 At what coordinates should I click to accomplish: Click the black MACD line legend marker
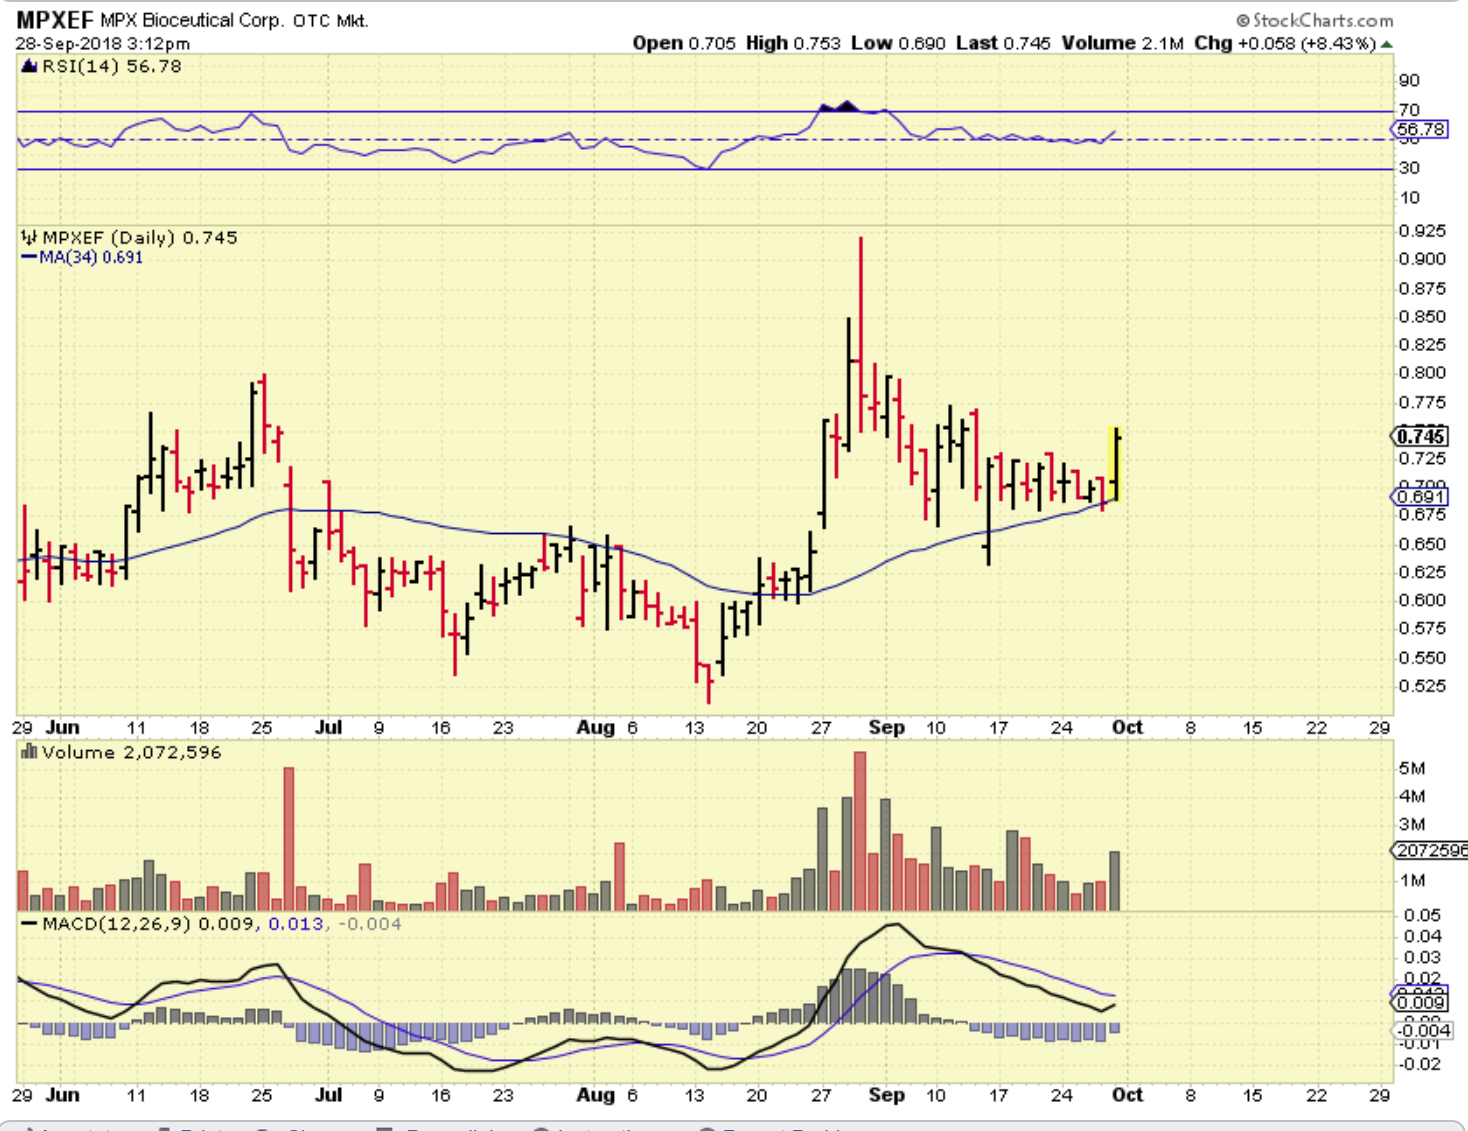(x=29, y=924)
